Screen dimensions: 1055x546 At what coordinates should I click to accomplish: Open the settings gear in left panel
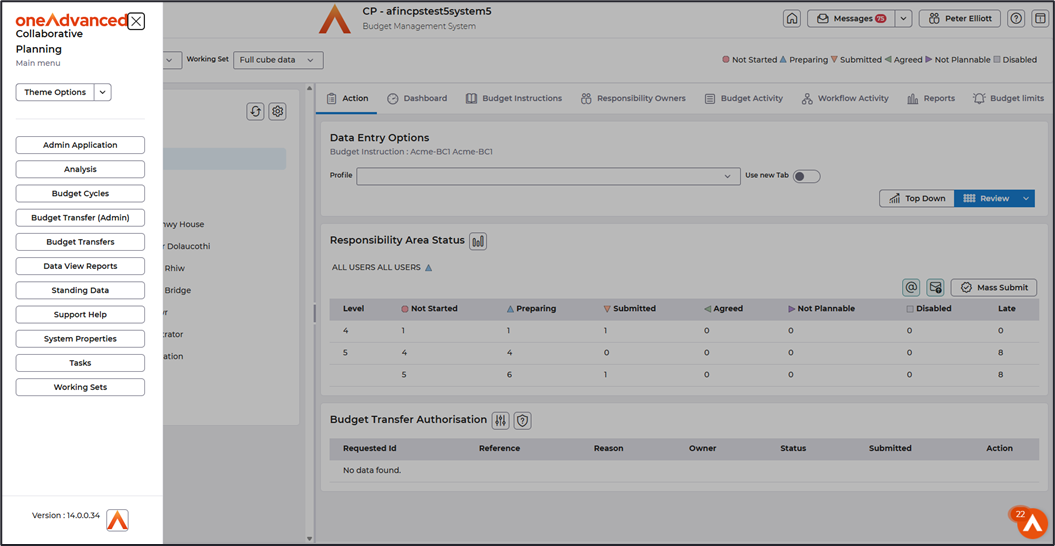click(278, 112)
